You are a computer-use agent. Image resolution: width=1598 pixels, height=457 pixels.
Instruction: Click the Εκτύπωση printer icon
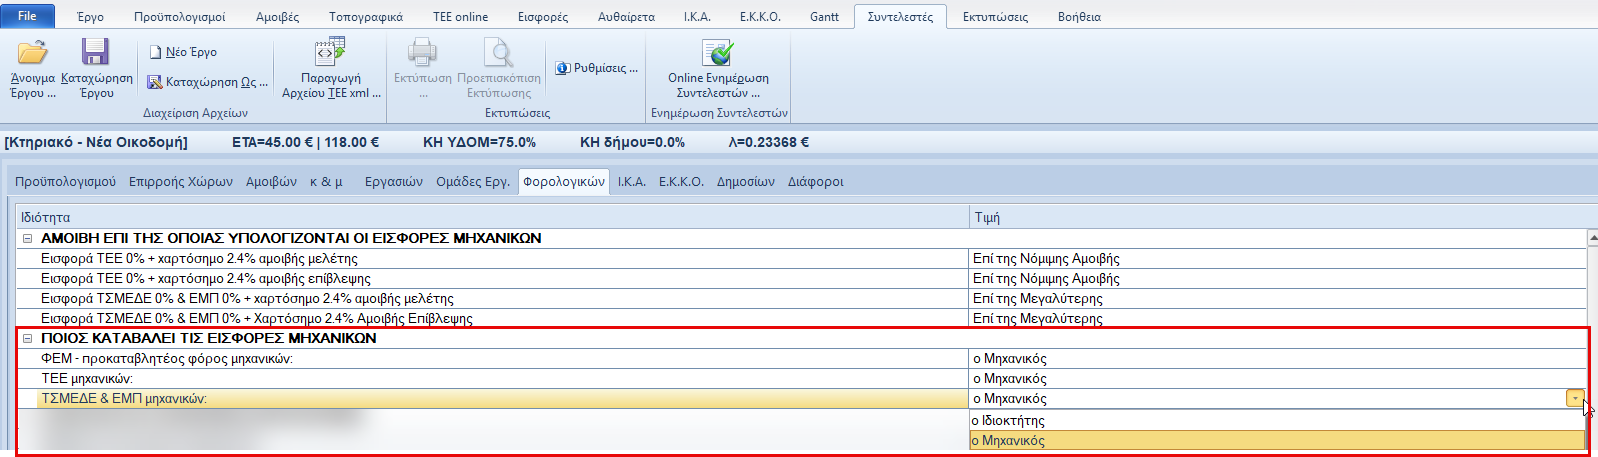422,53
